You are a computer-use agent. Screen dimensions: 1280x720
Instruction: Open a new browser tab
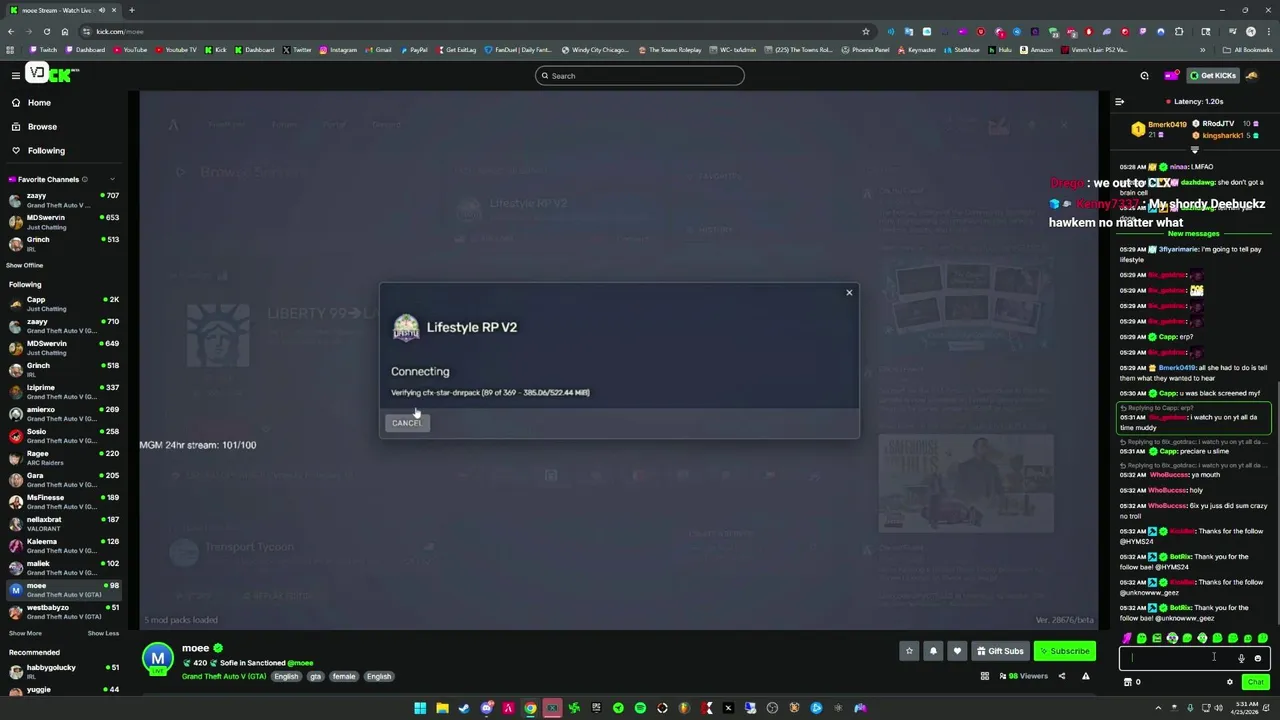131,10
